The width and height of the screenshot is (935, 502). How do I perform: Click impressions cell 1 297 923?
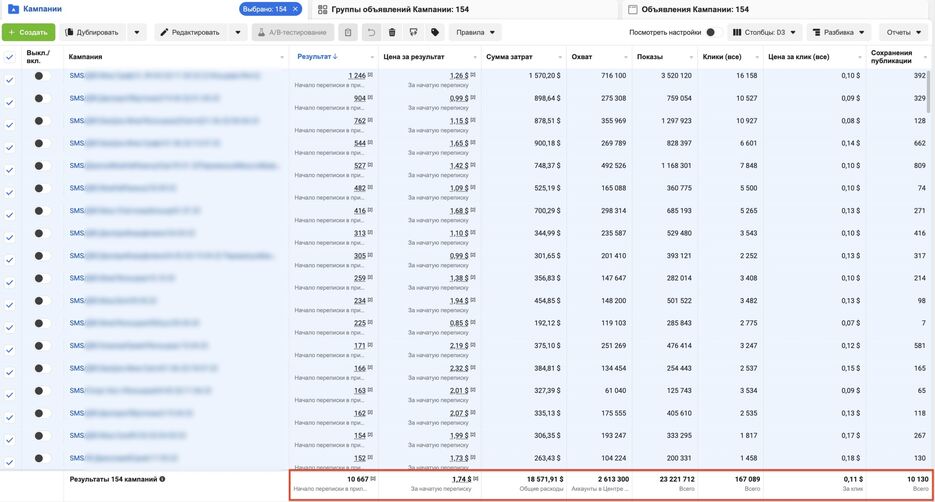[676, 120]
